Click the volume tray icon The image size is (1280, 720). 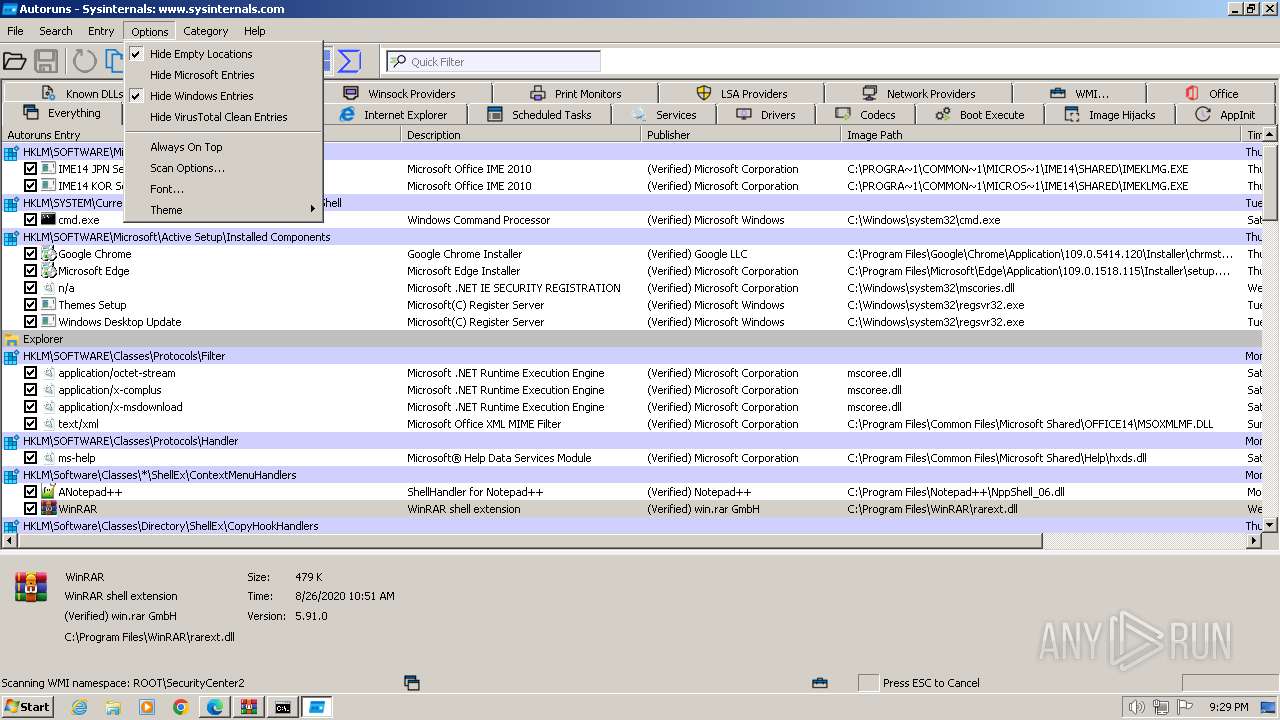pos(1137,707)
